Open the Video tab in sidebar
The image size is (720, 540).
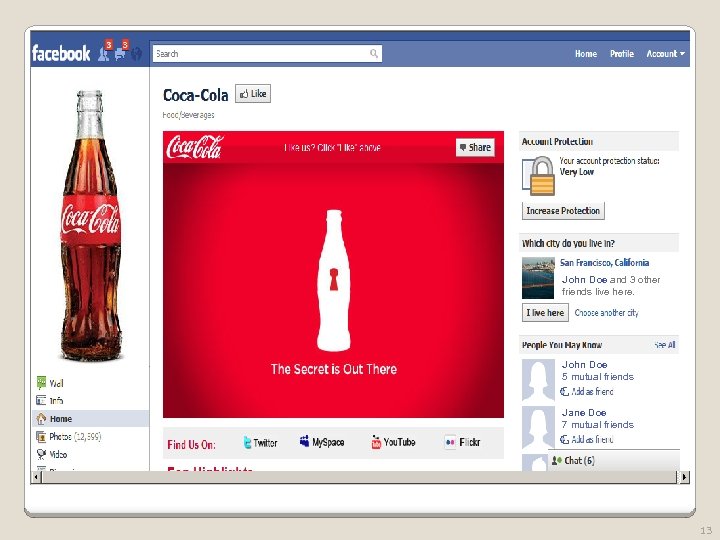[58, 454]
